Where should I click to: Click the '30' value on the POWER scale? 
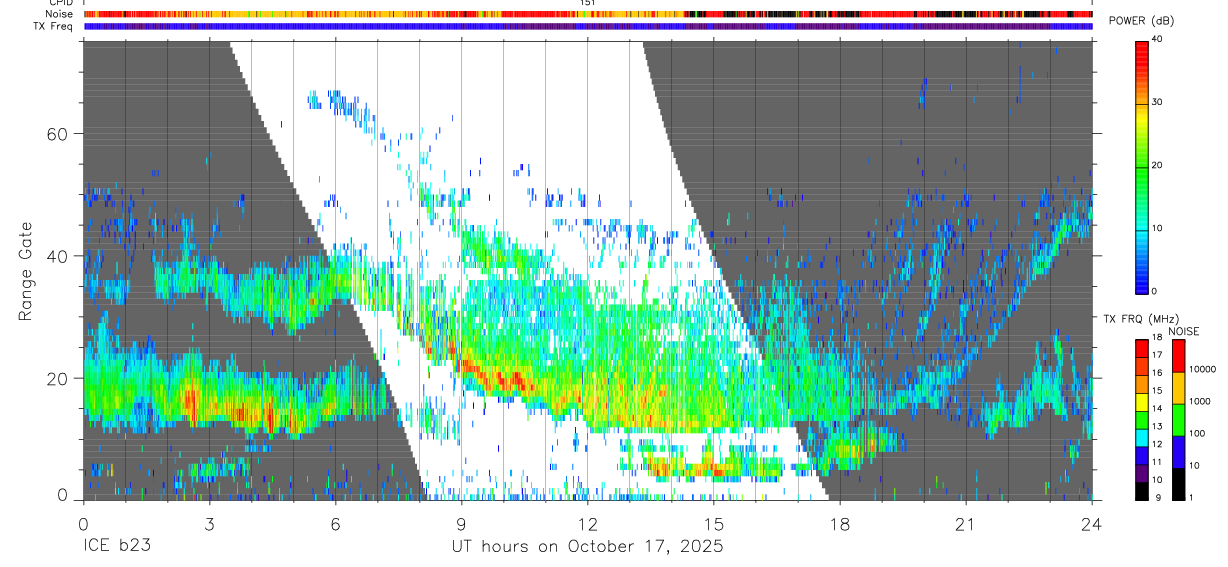1157,103
